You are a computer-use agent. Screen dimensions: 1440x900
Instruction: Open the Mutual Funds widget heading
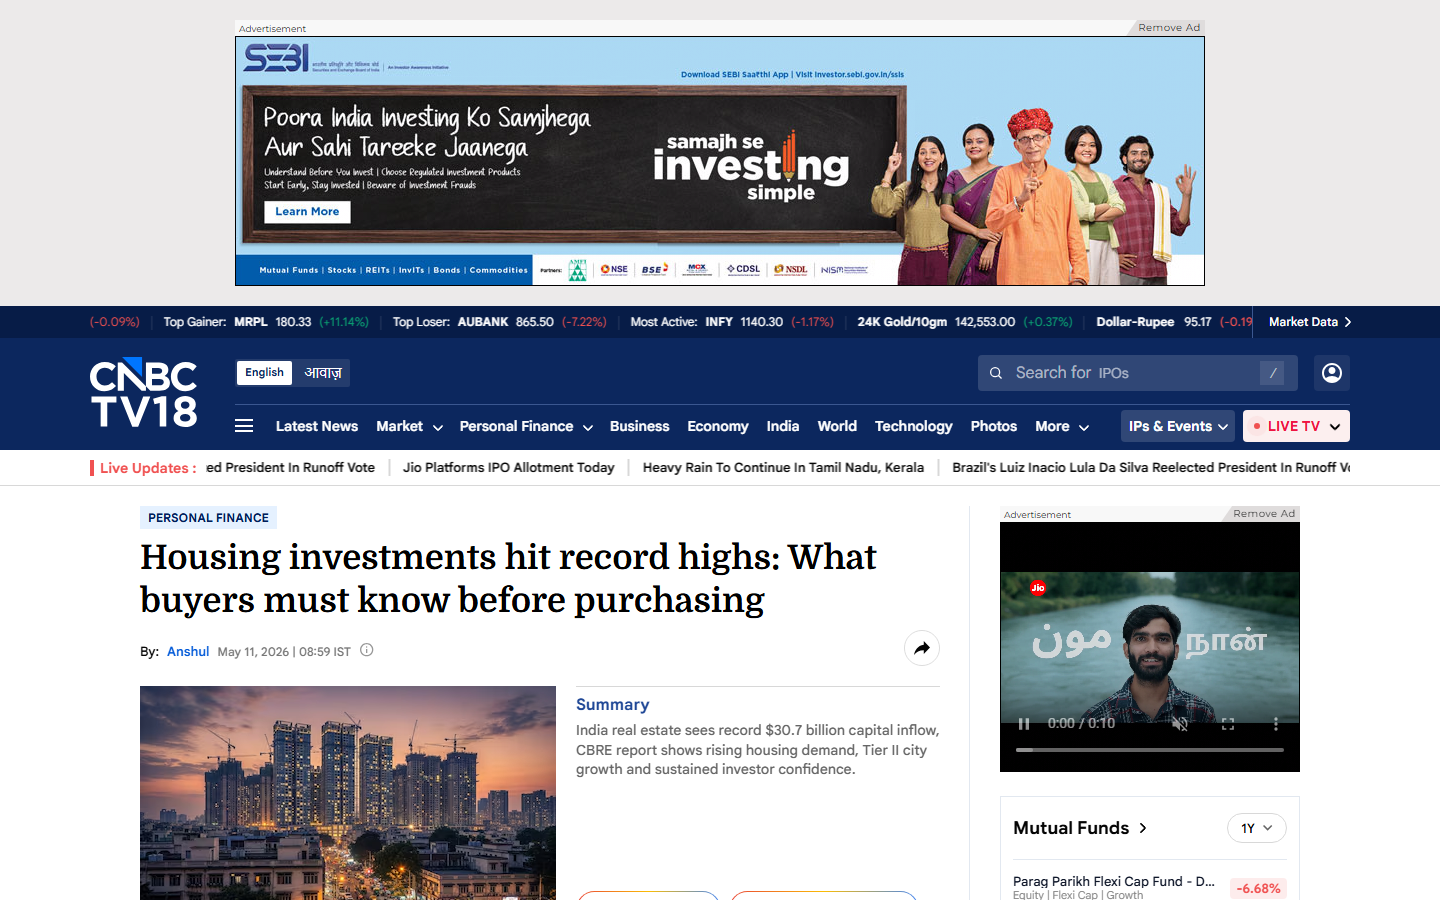(1080, 828)
